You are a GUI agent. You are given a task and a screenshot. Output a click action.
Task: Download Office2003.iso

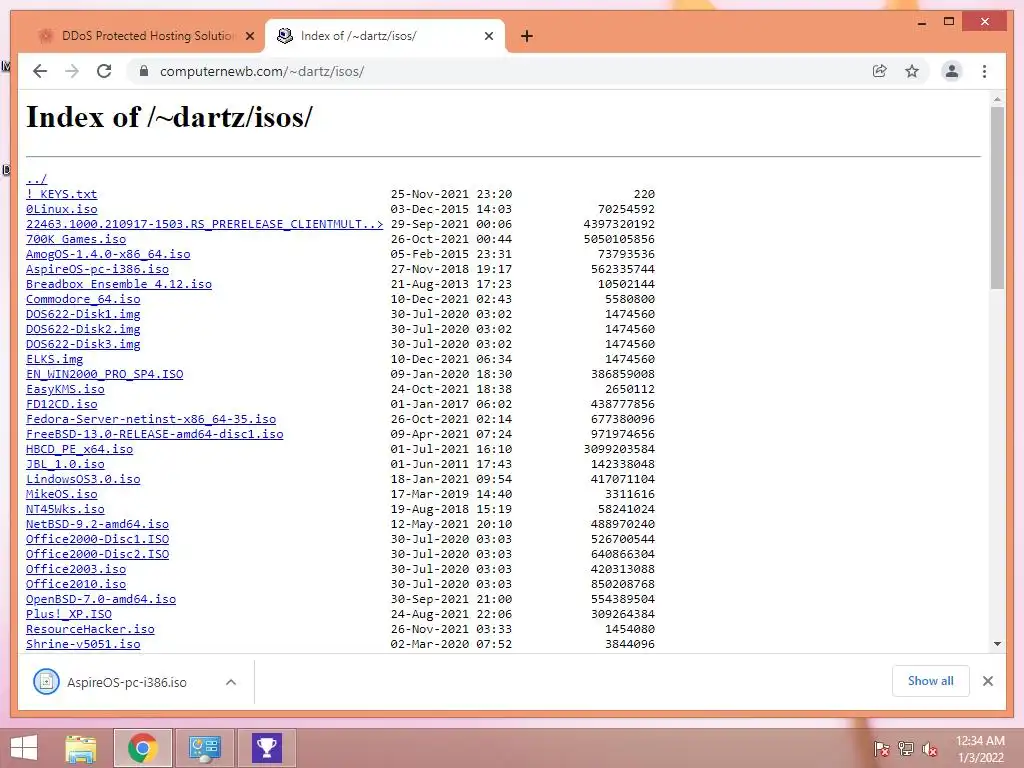(x=76, y=569)
